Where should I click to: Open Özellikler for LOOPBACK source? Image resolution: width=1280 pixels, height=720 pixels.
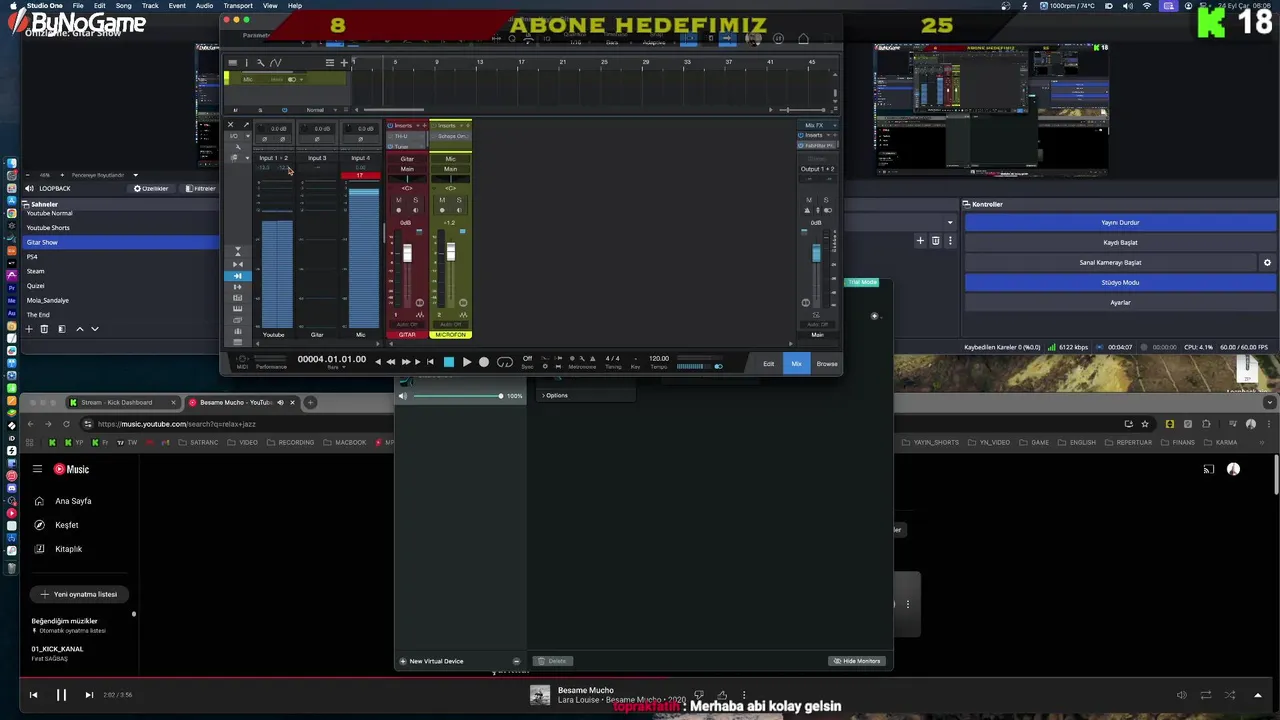click(151, 188)
